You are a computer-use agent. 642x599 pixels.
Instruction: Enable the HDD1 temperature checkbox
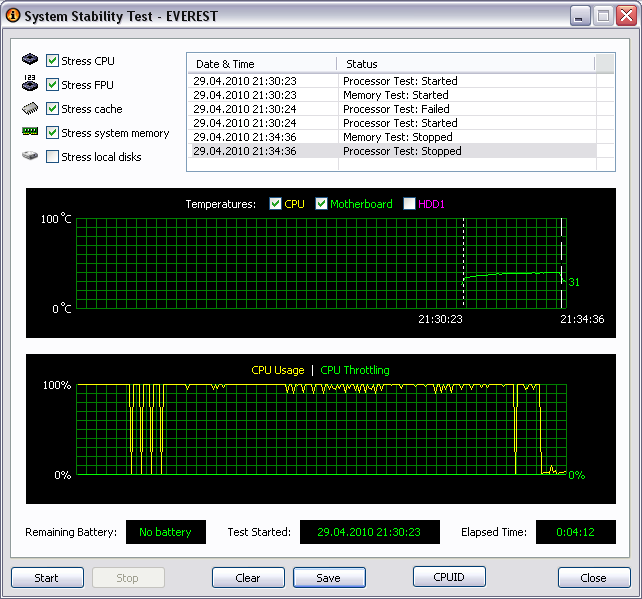tap(409, 203)
